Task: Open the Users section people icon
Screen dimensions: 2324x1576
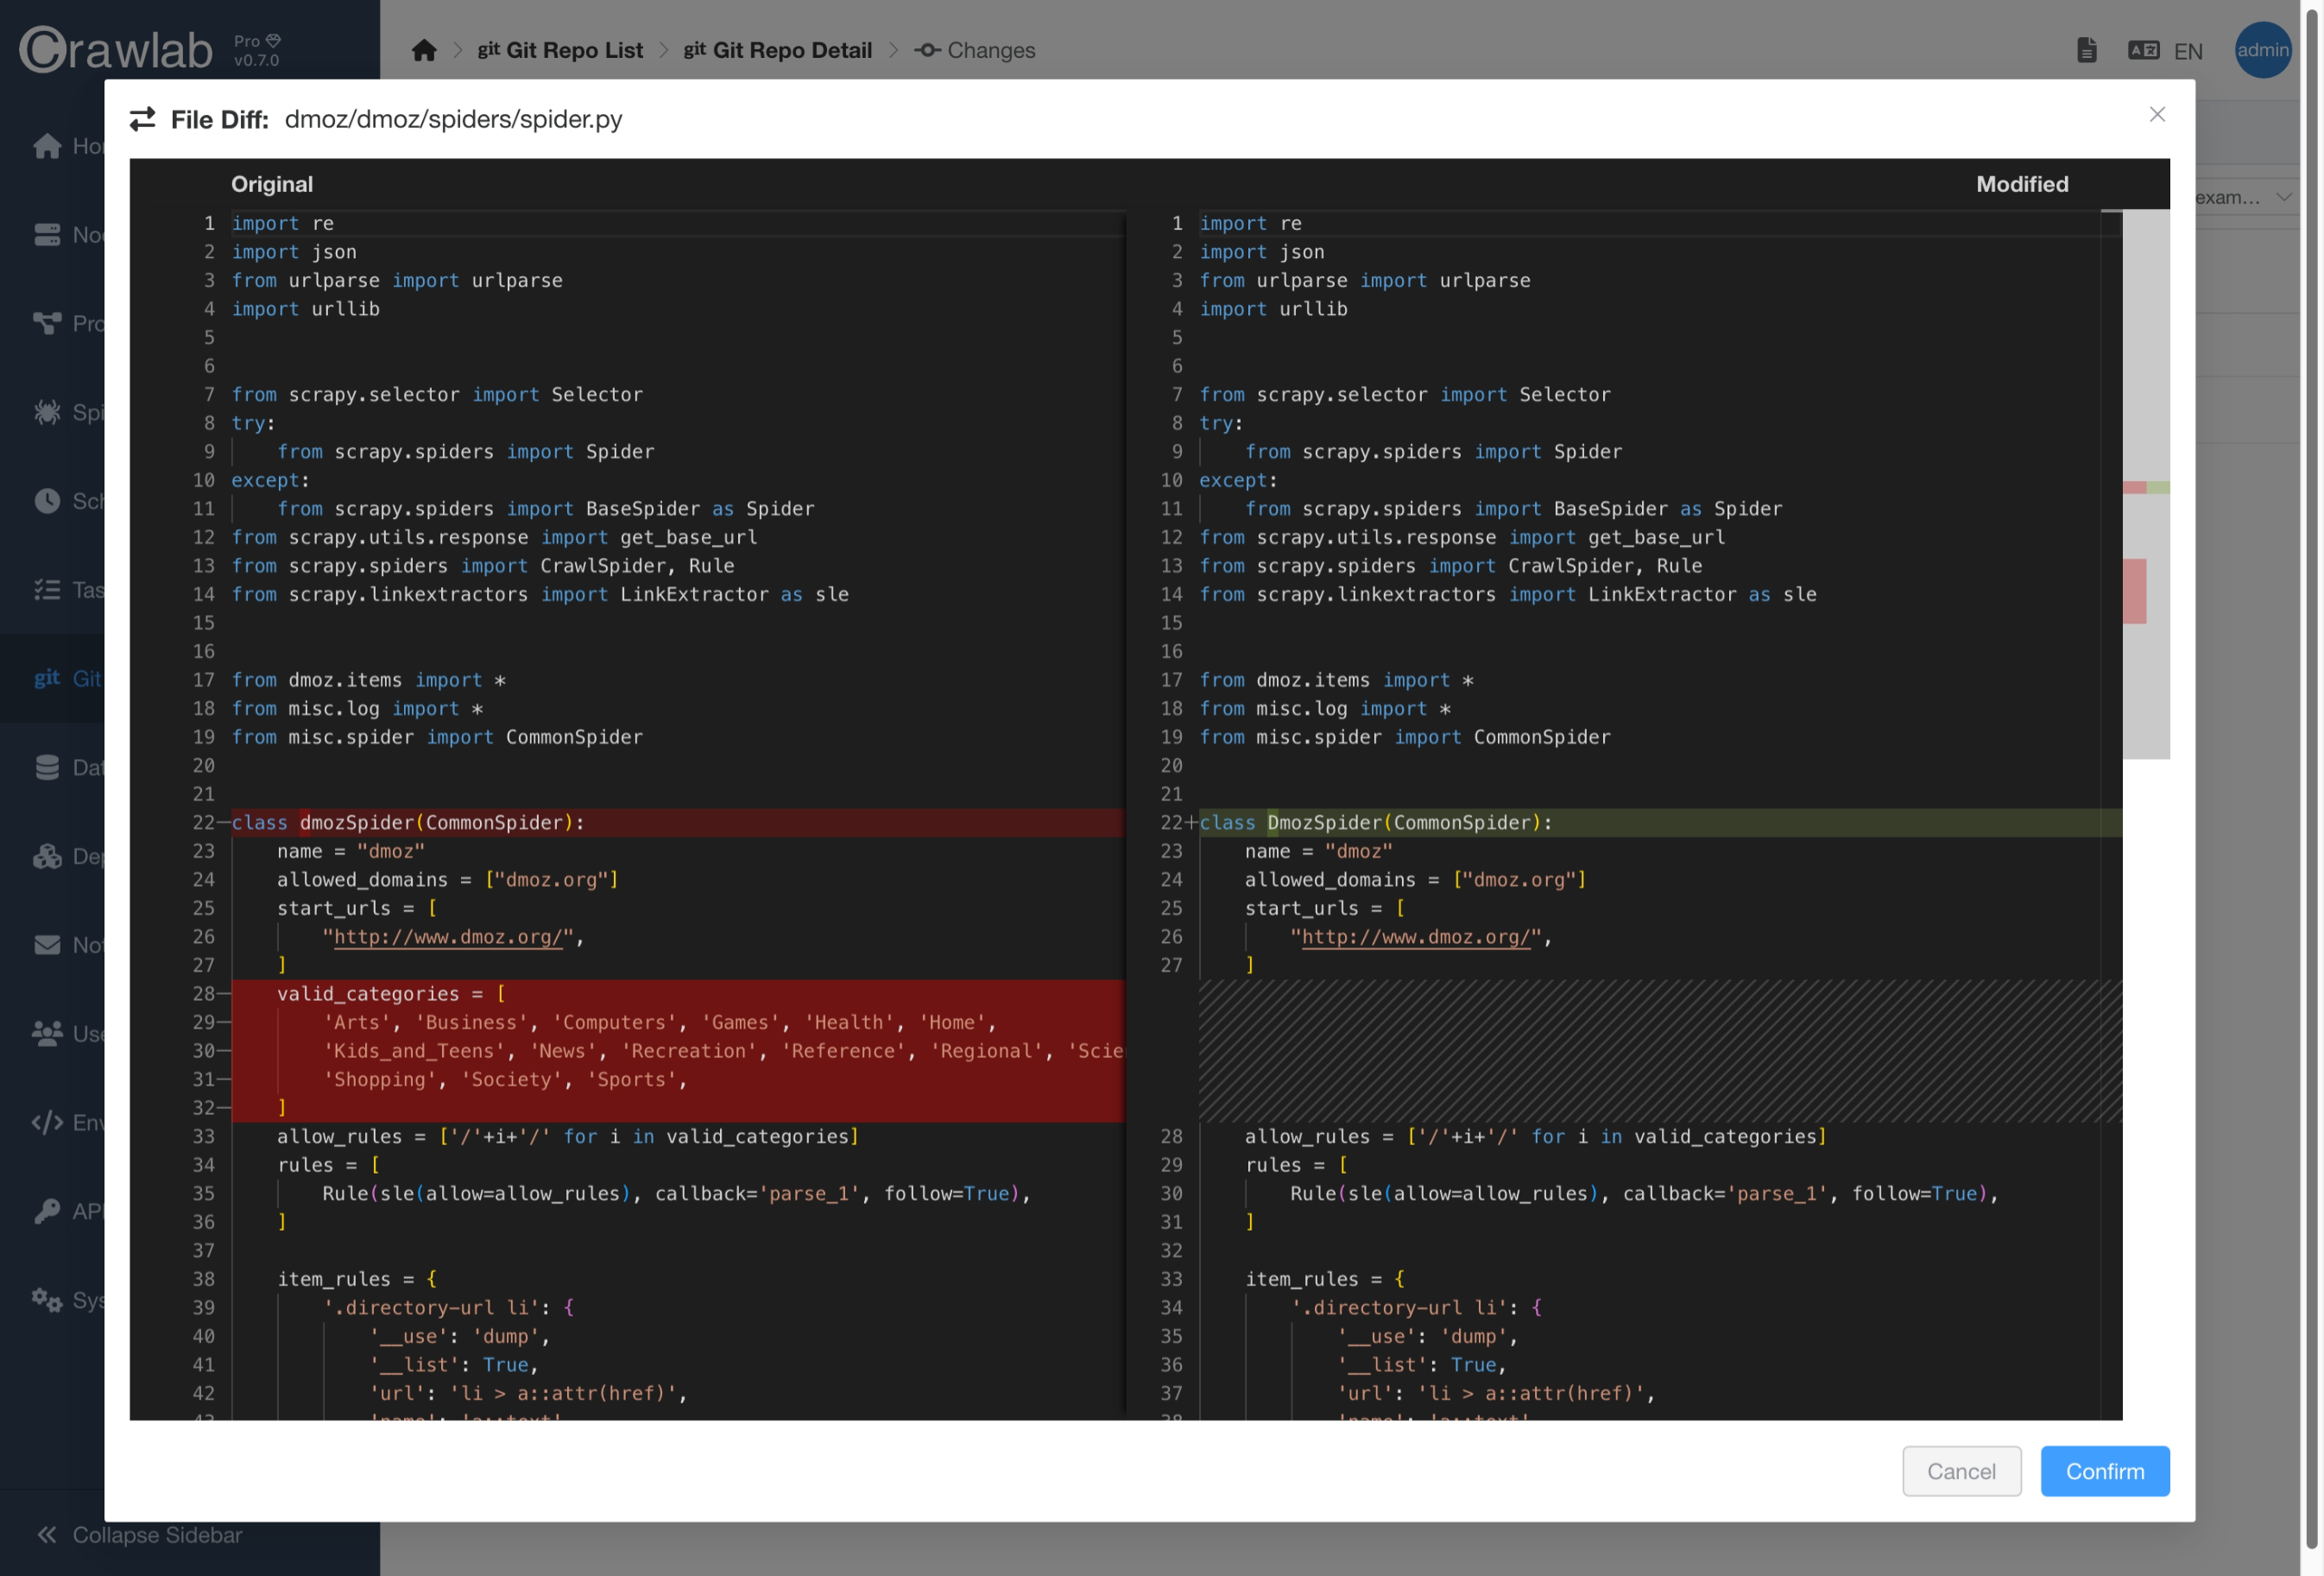Action: [x=47, y=1033]
